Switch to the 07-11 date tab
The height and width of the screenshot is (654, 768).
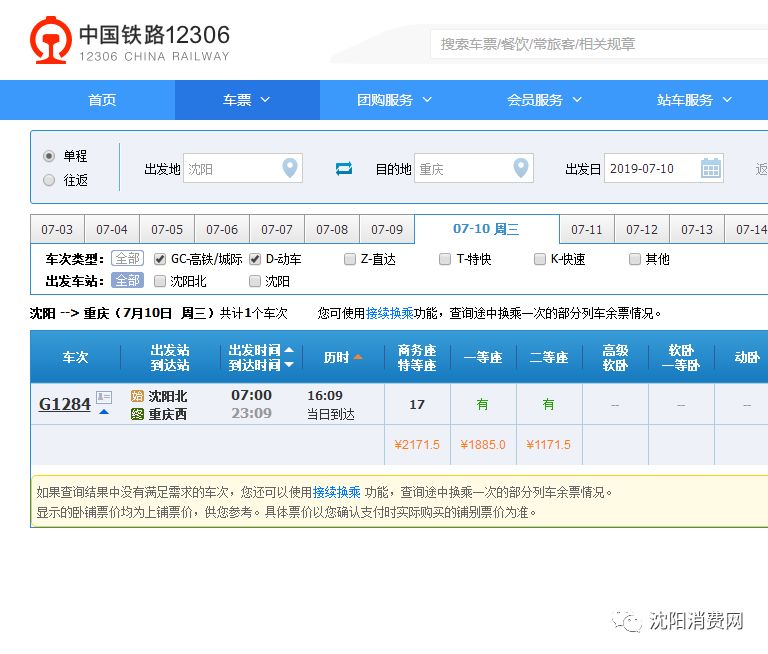[x=587, y=230]
